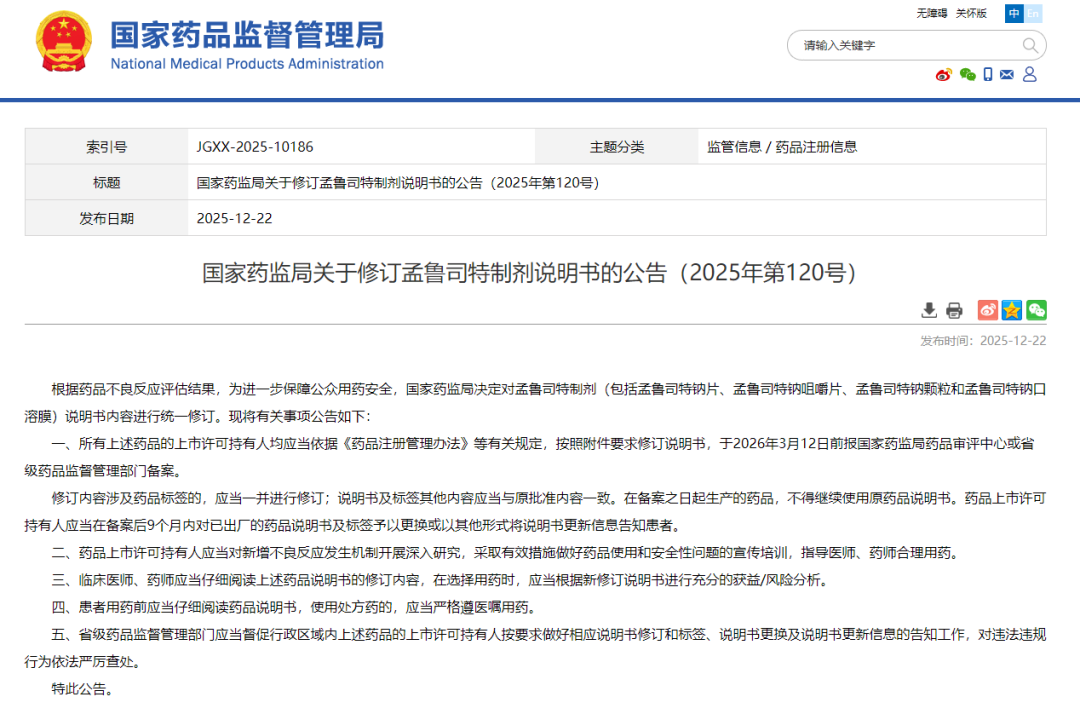Open the NMPA Weibo account icon

pos(943,74)
